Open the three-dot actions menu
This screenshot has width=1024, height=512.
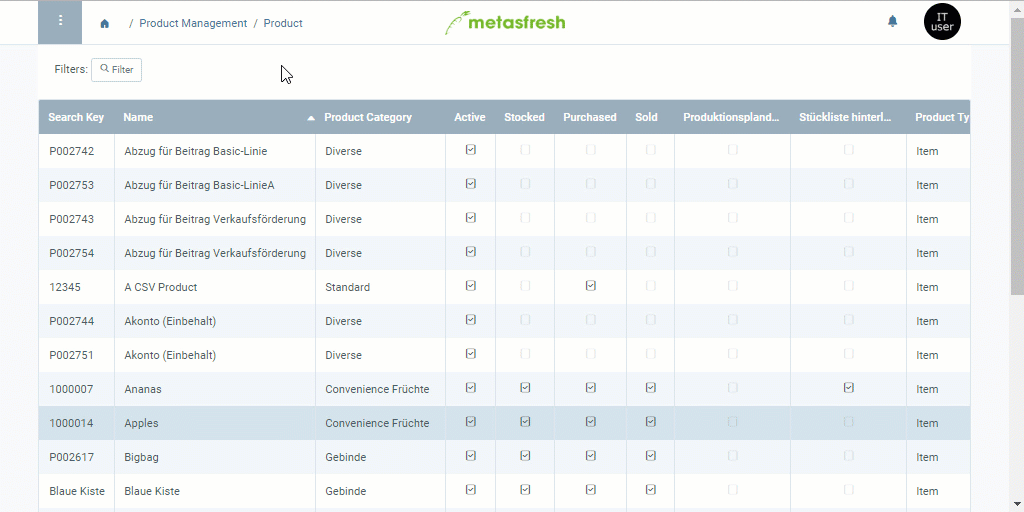click(x=60, y=22)
